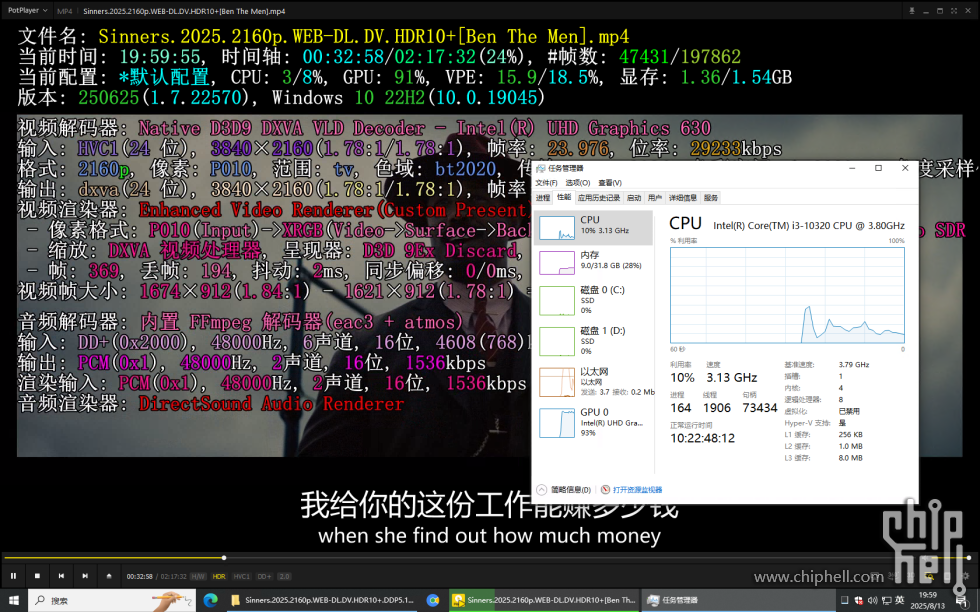Screen dimensions: 980x612
Task: Maximize the Task Manager window
Action: pyautogui.click(x=878, y=168)
